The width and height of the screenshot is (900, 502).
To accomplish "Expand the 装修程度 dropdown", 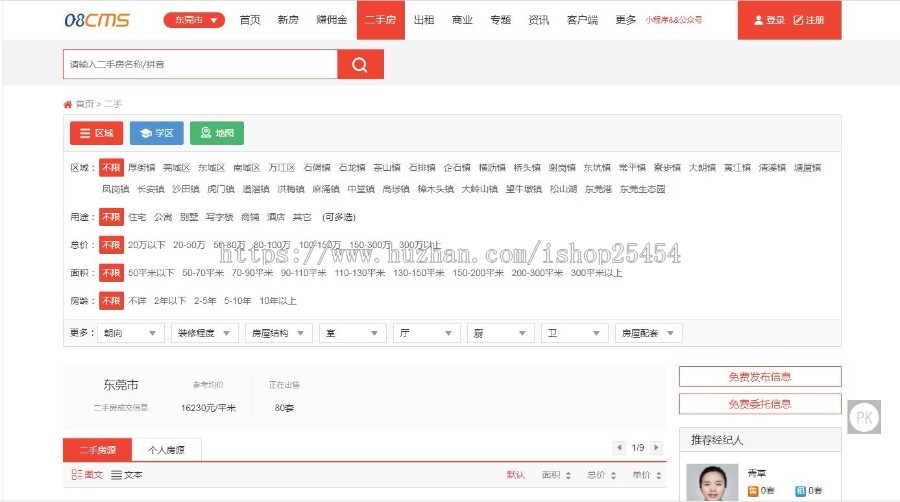I will tap(204, 333).
